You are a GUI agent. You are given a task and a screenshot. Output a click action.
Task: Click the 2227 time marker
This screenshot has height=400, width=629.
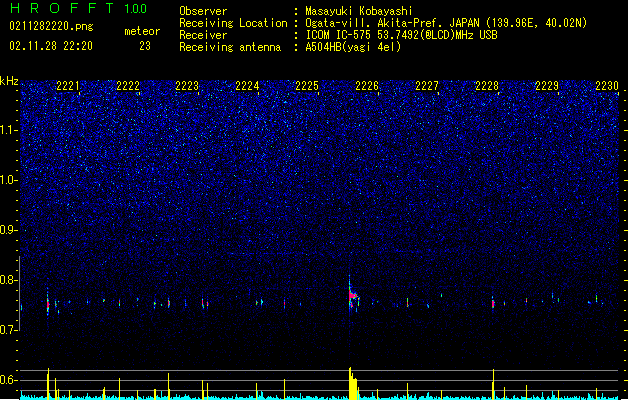tap(427, 86)
